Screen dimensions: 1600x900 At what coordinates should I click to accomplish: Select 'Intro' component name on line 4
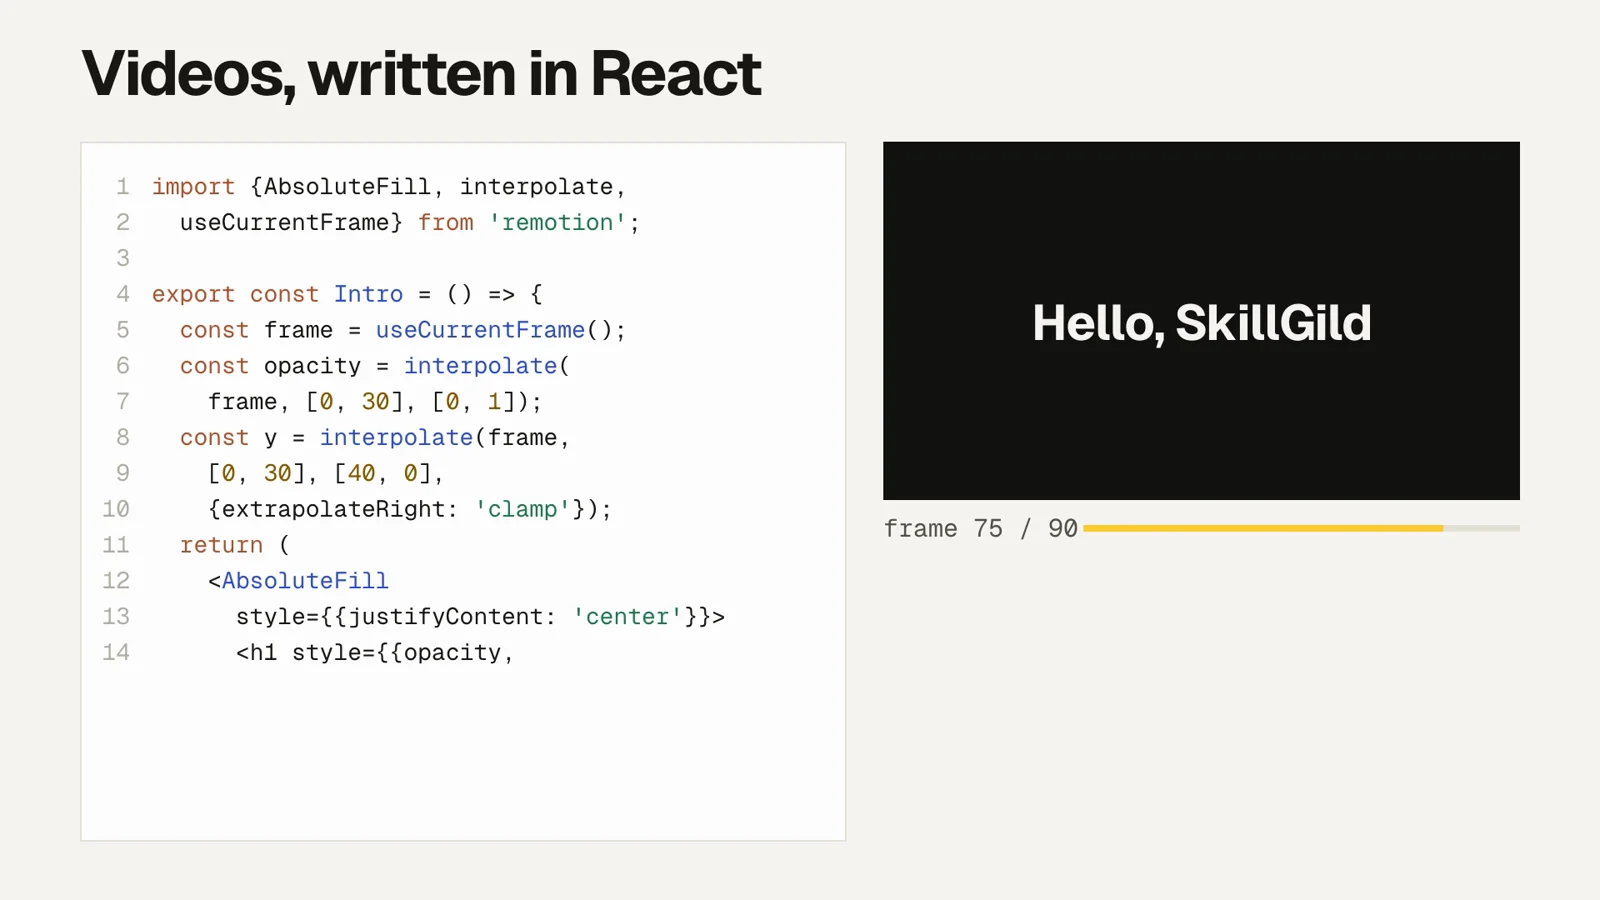pos(368,294)
